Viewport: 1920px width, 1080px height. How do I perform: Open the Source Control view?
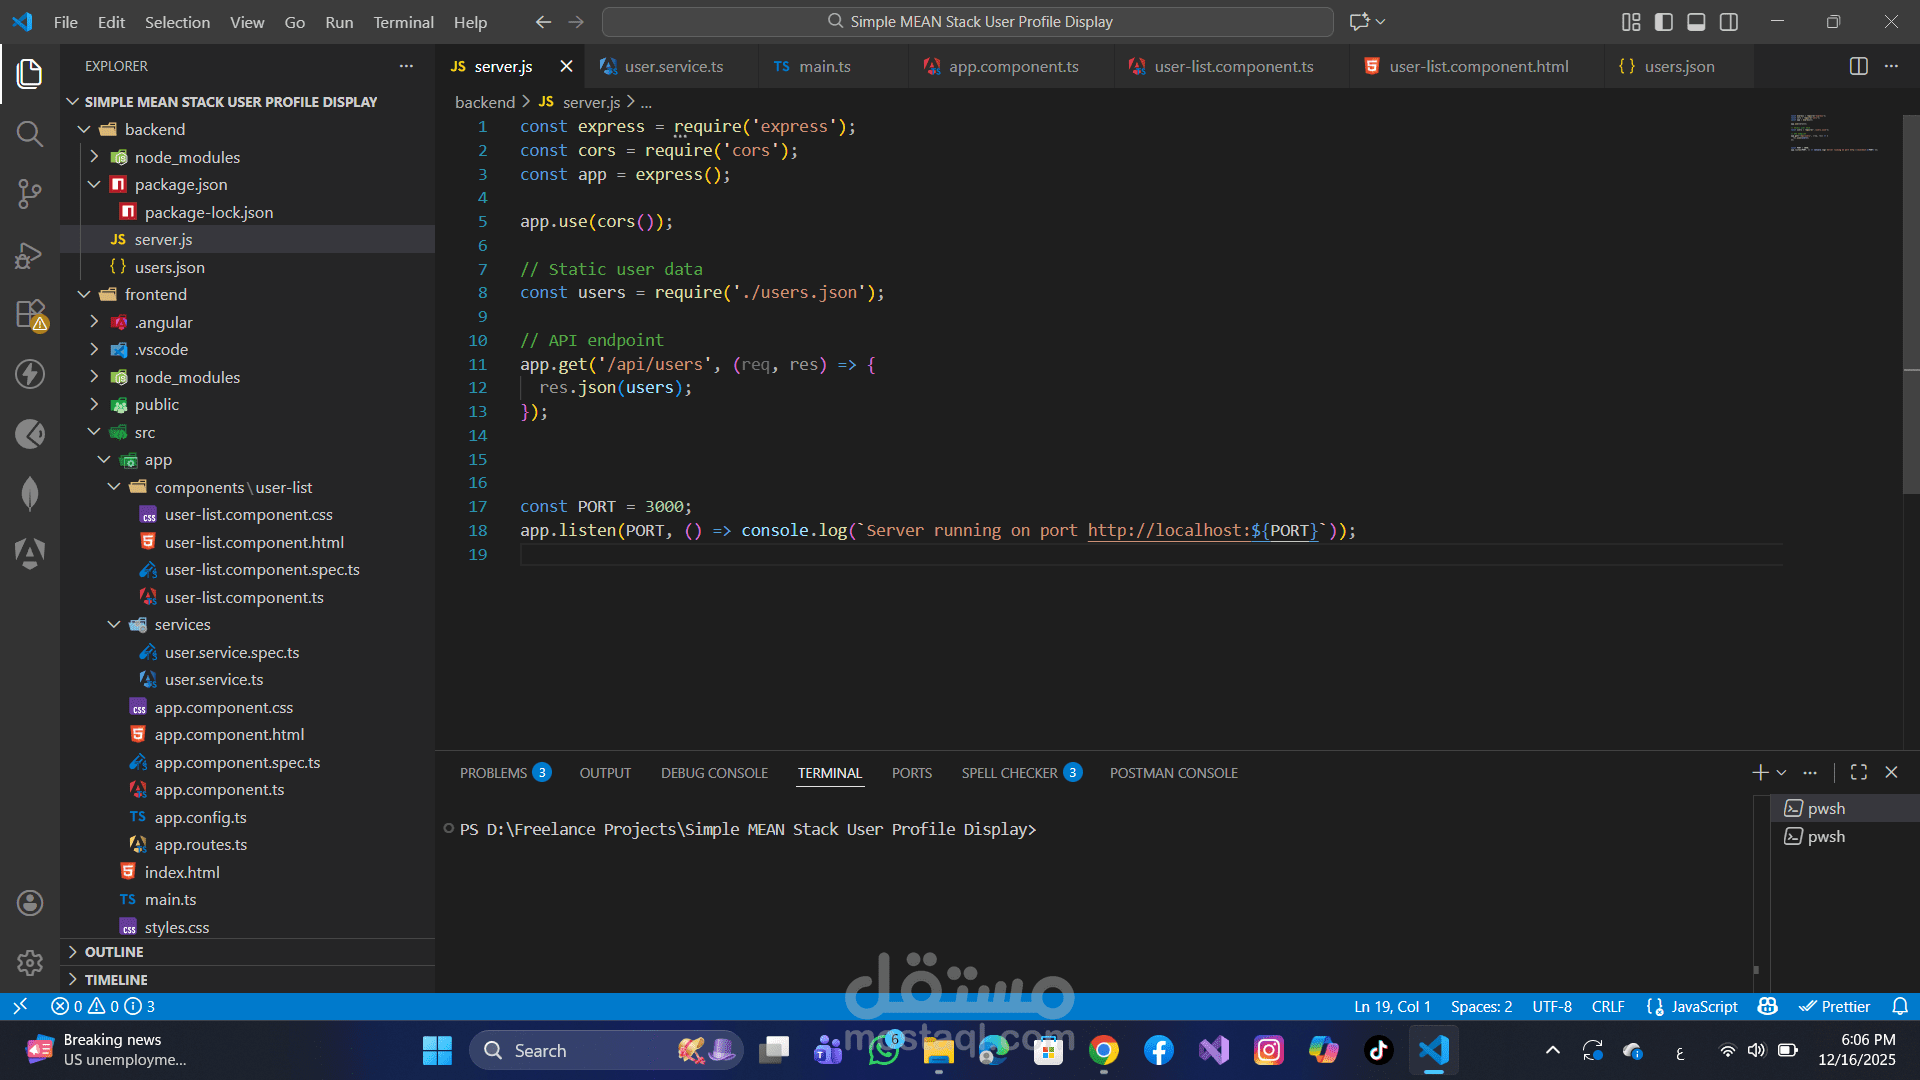(29, 194)
